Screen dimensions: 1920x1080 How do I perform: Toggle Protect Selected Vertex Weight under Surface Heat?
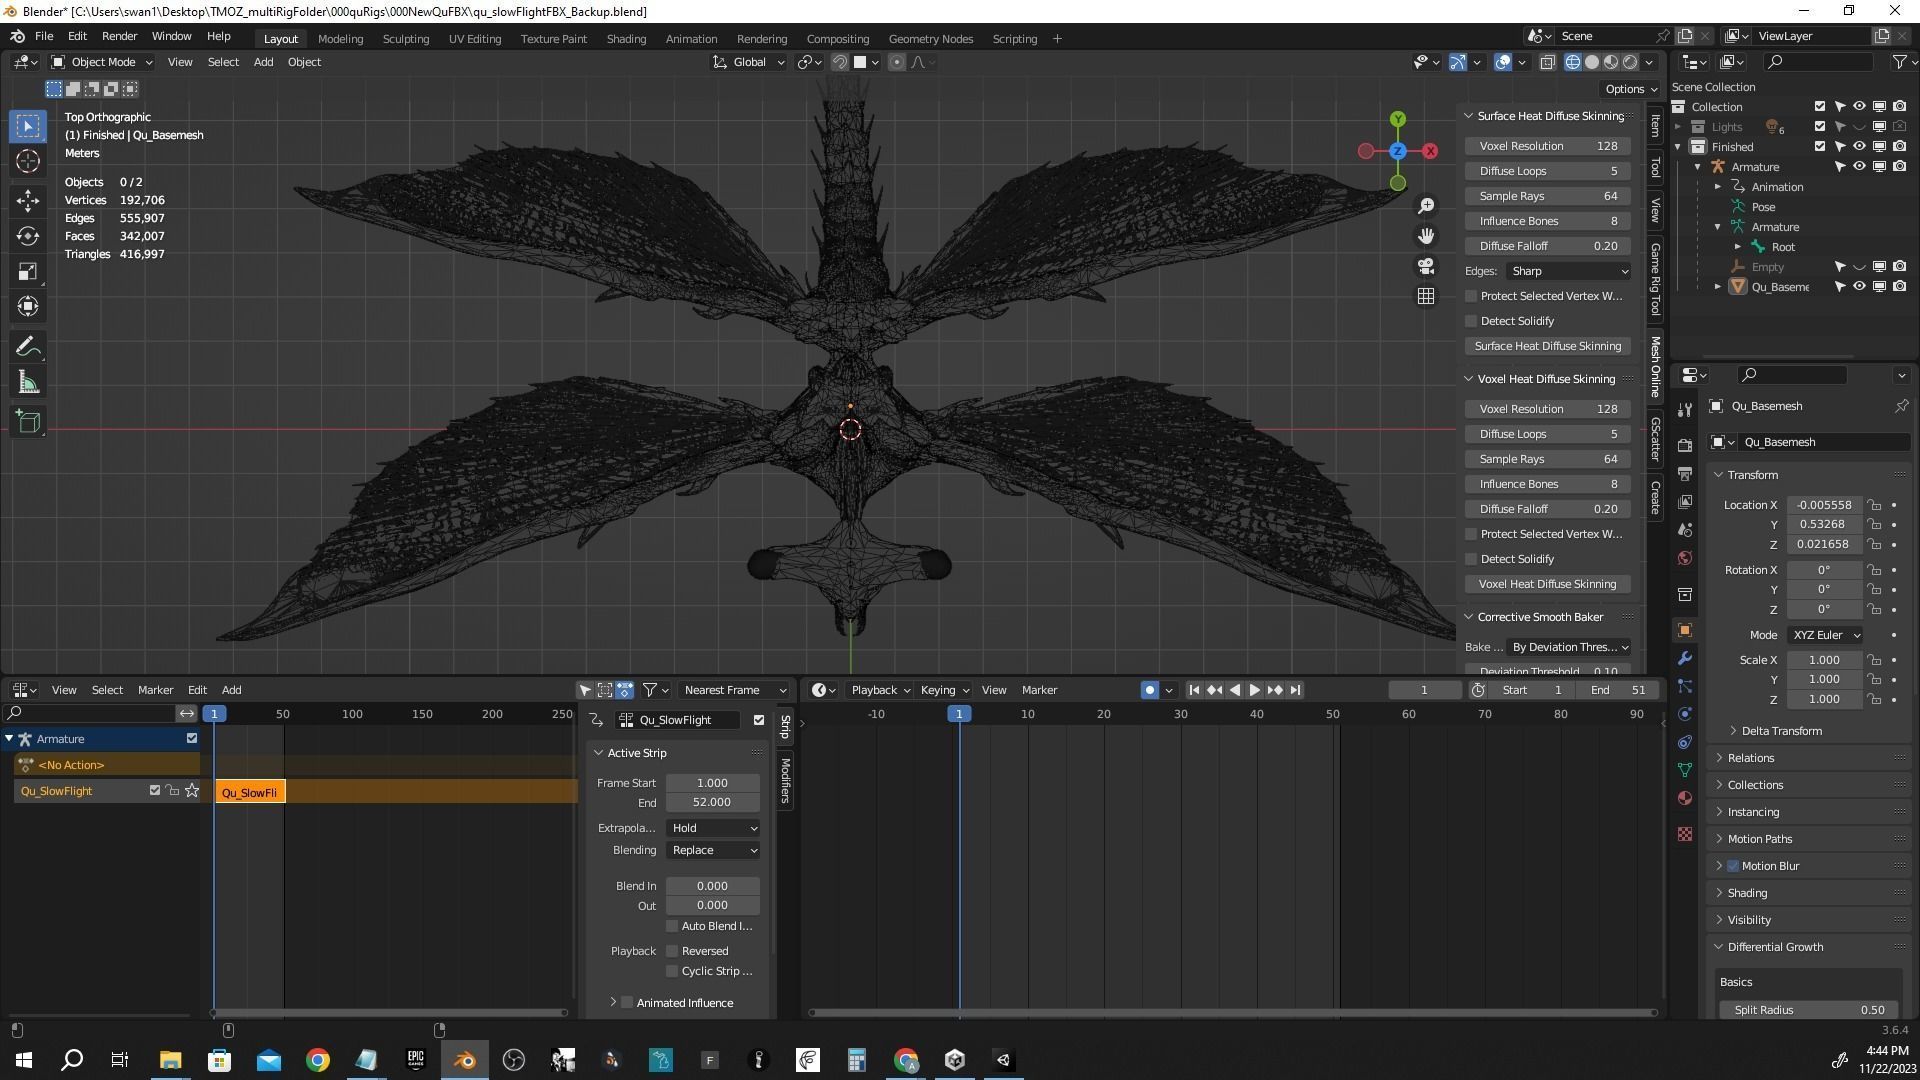tap(1471, 296)
